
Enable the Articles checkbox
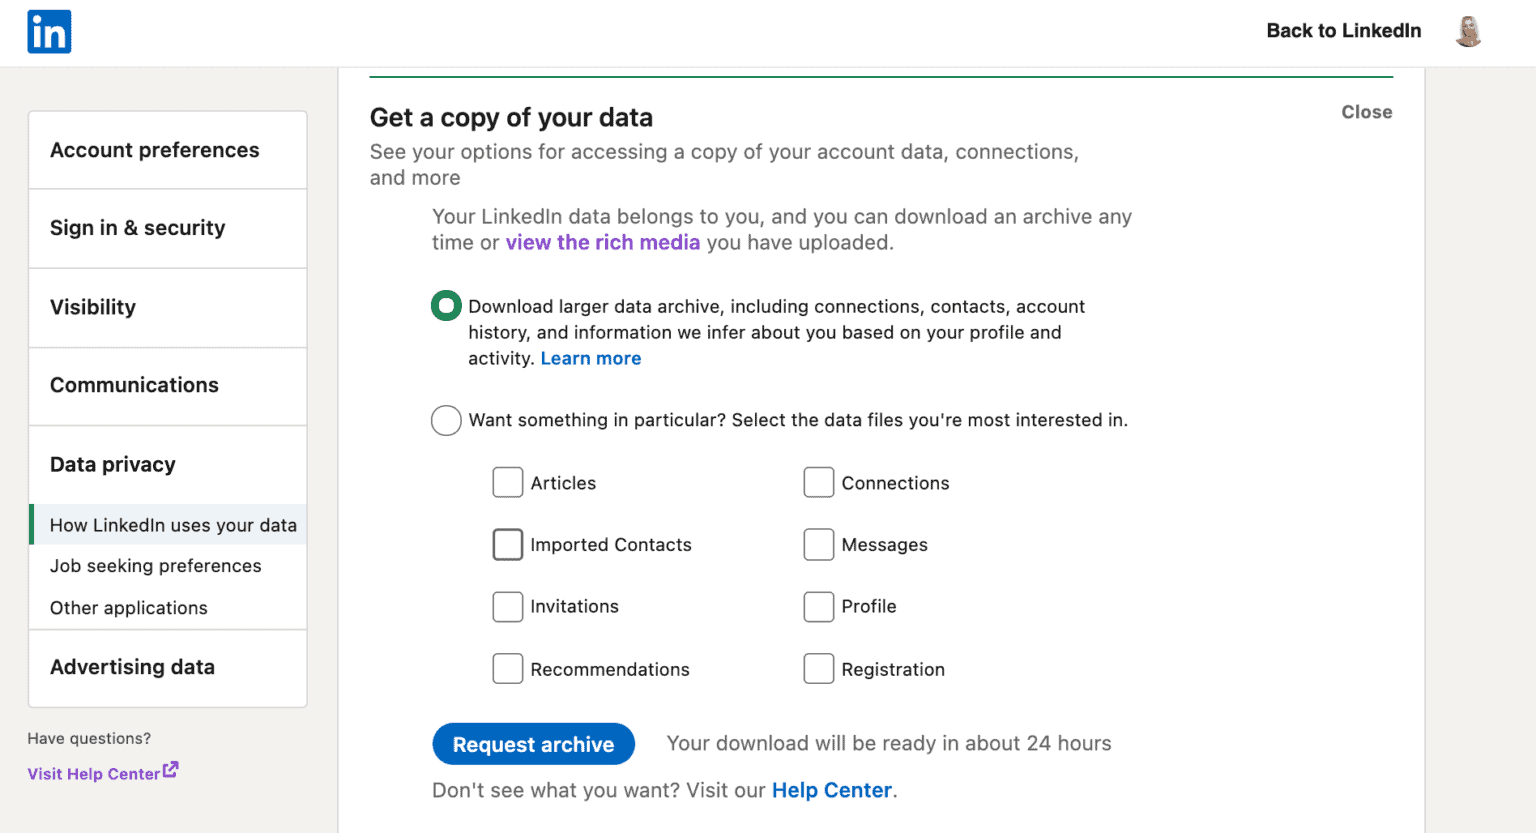508,482
